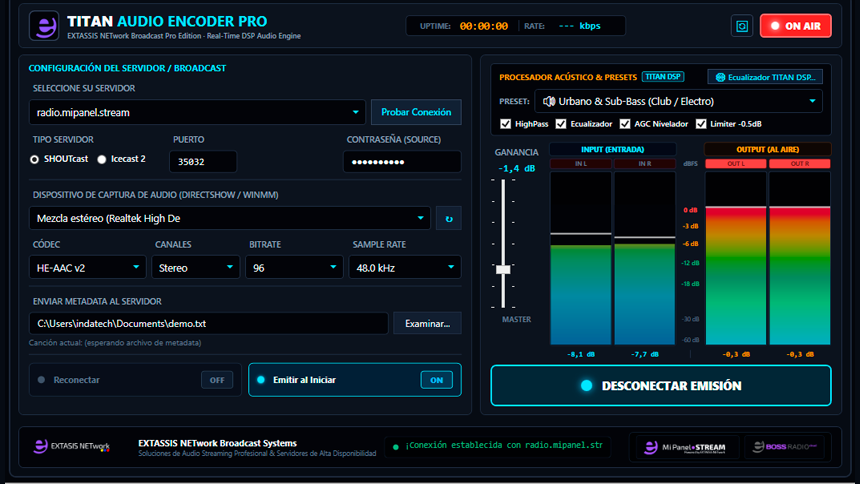The width and height of the screenshot is (860, 484).
Task: Click the Puerto input field 35032
Action: coord(203,162)
